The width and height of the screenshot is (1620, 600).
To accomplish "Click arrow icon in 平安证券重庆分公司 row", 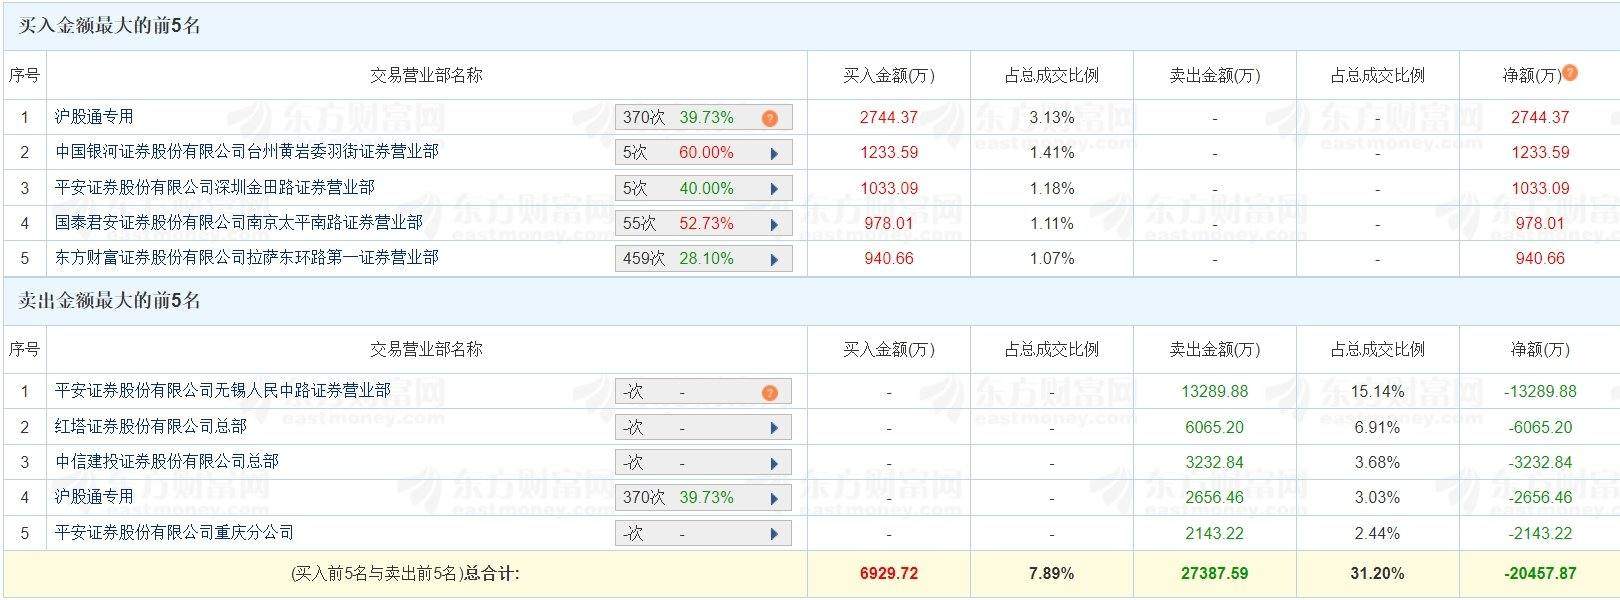I will (774, 534).
